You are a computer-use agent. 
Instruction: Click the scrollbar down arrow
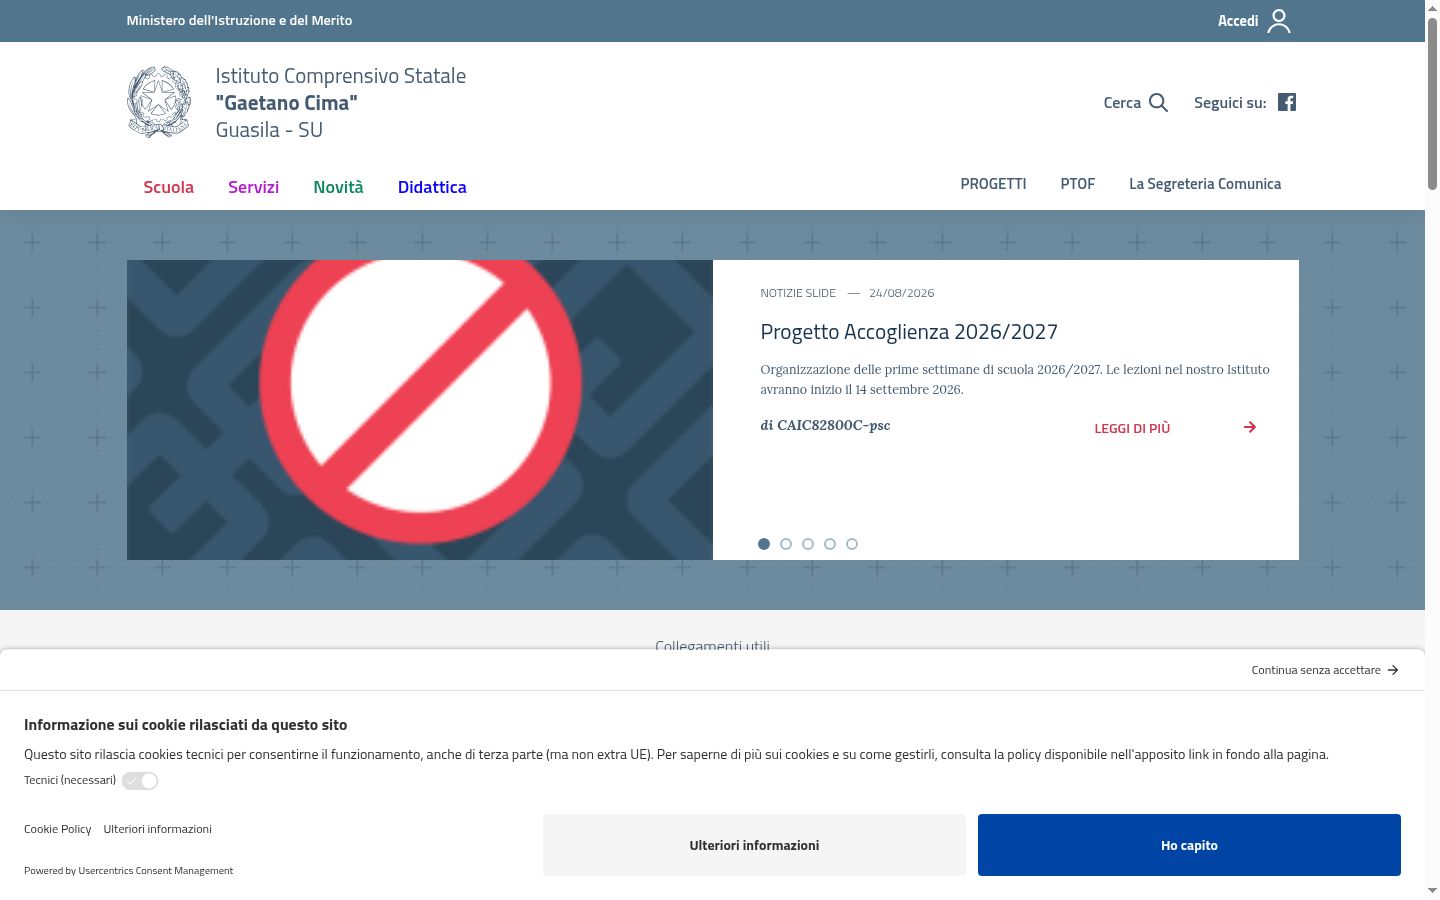click(x=1432, y=890)
